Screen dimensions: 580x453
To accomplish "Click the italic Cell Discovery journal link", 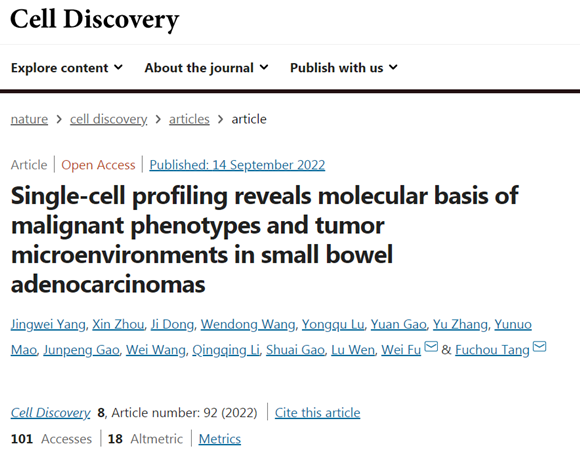I will click(50, 412).
